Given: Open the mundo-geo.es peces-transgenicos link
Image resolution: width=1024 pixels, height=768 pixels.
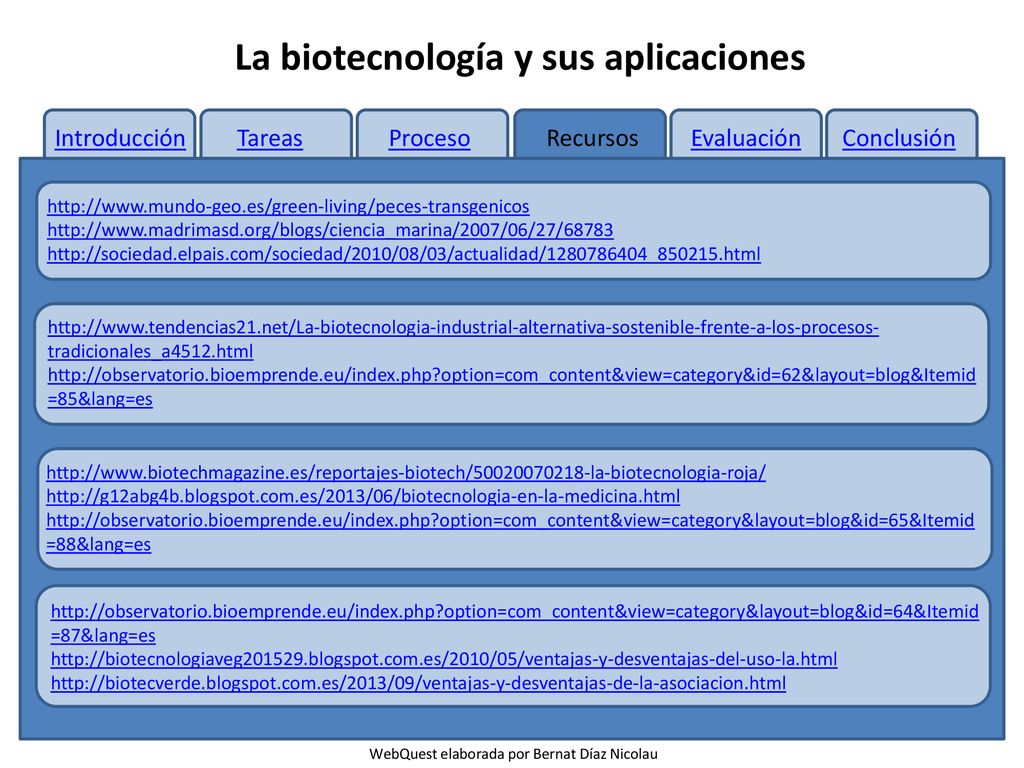Looking at the screenshot, I should pyautogui.click(x=288, y=206).
